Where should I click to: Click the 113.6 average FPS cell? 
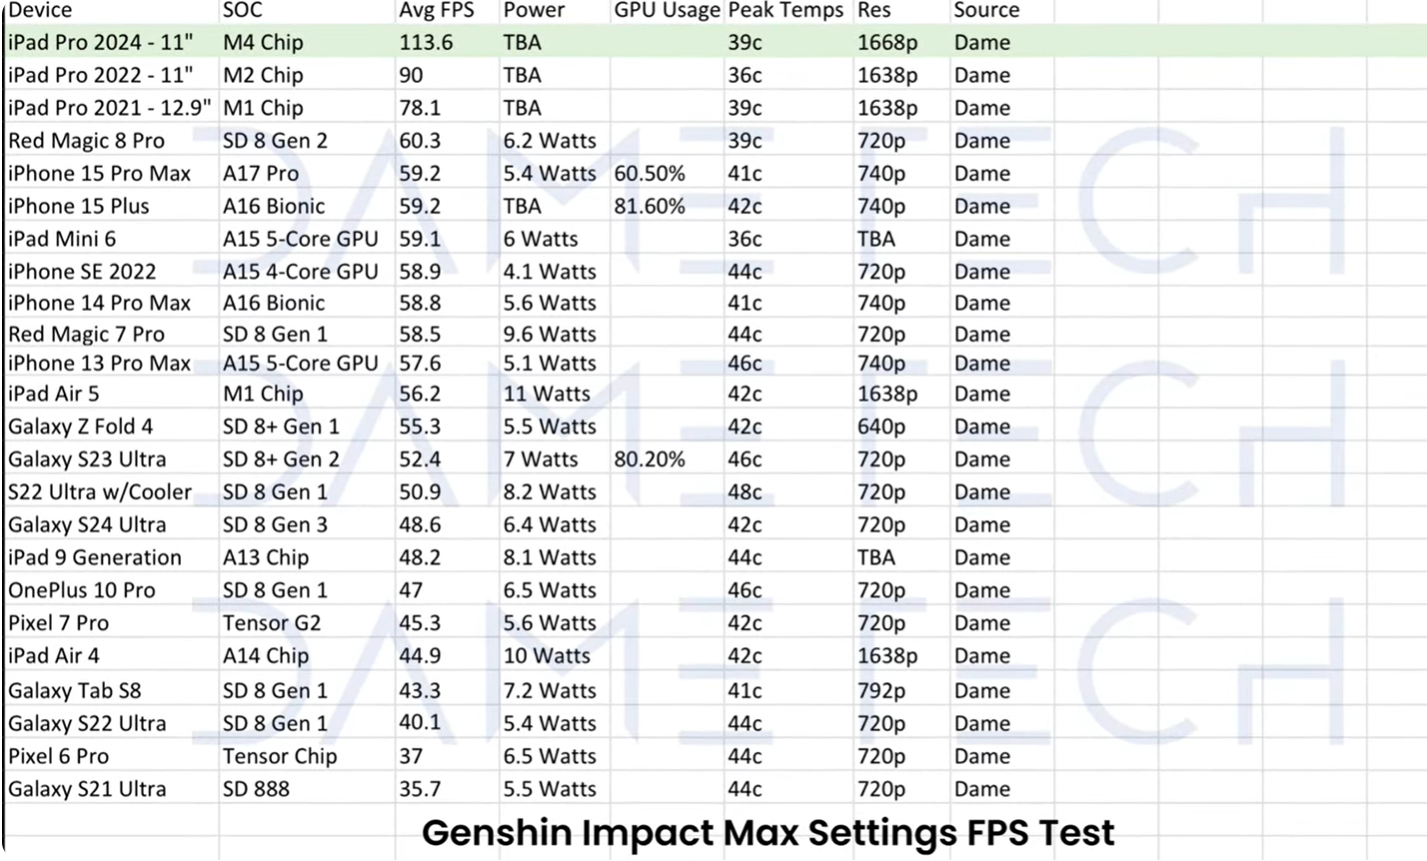click(x=425, y=43)
